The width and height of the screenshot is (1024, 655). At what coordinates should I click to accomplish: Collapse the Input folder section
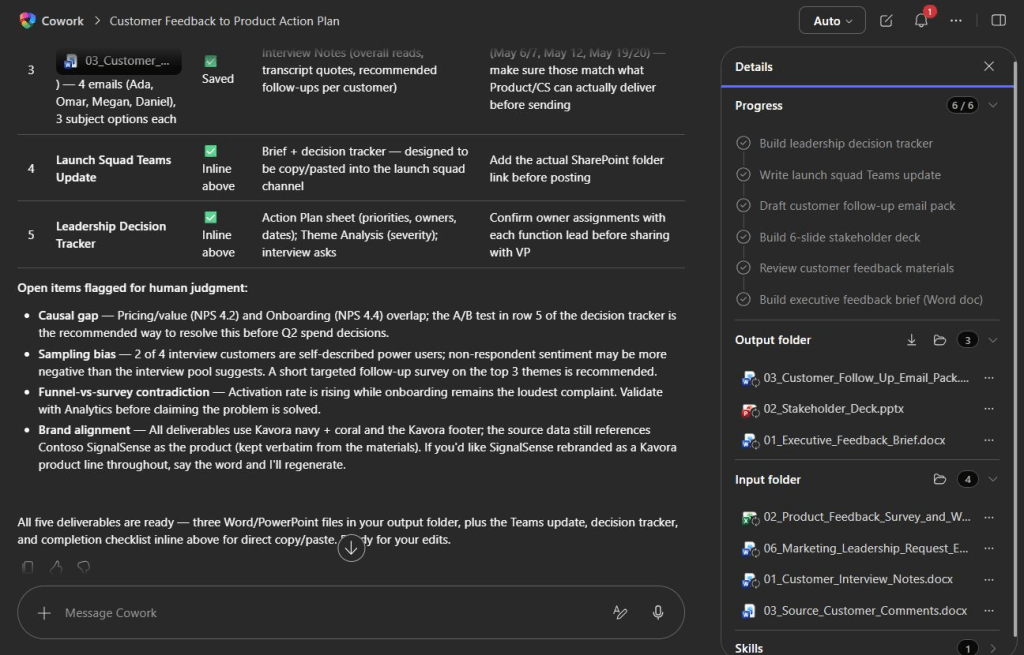993,479
